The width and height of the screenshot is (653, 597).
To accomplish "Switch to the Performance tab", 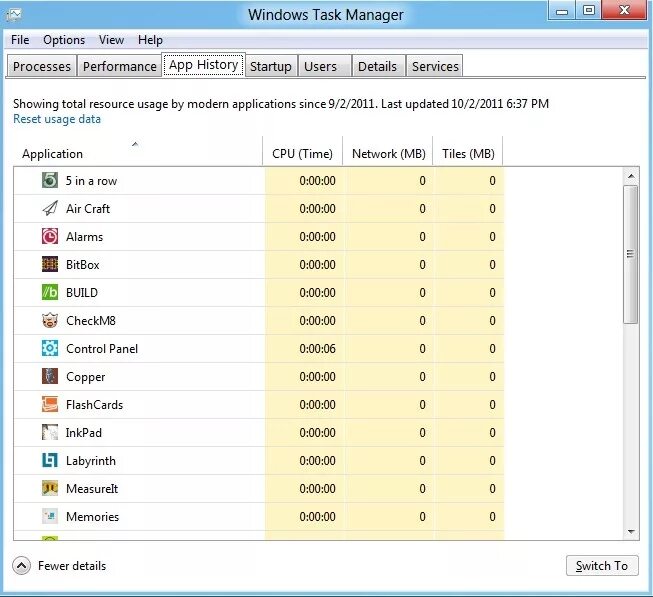I will click(120, 66).
